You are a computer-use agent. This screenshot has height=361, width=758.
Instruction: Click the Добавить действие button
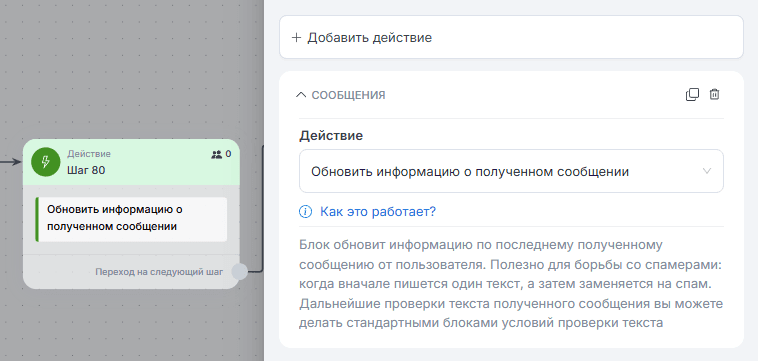(x=511, y=37)
